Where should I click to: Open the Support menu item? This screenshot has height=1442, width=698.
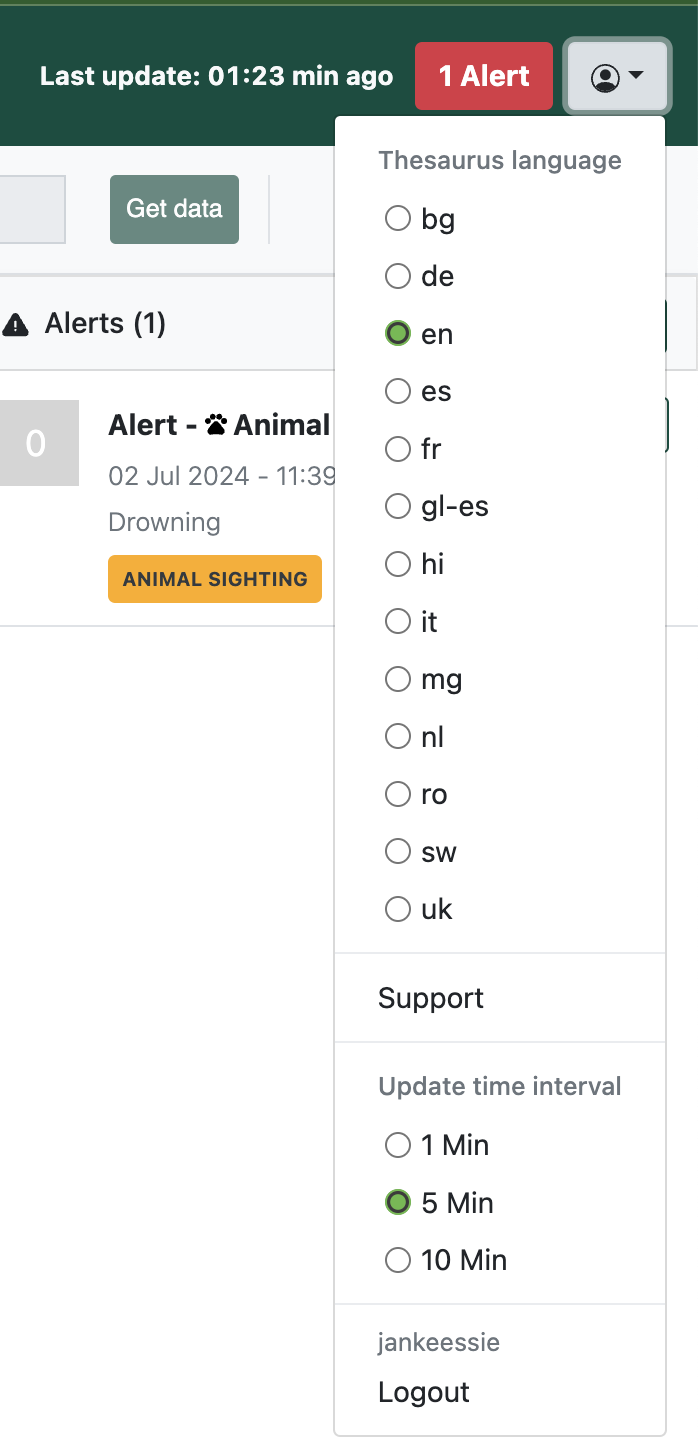point(431,998)
